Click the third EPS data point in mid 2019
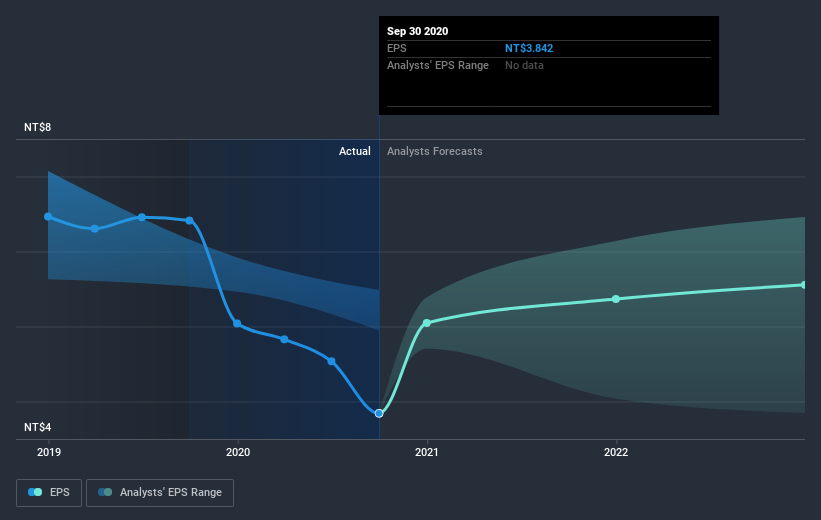The height and width of the screenshot is (520, 821). pos(141,217)
